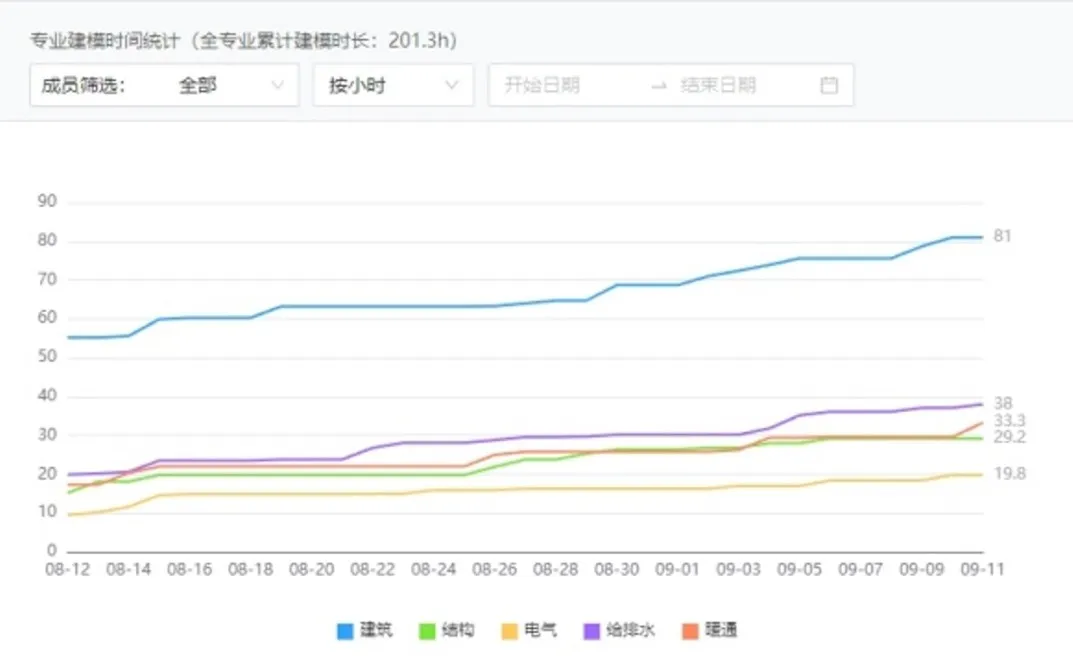Screen dimensions: 1073x668
Task: Open the 按小时 time unit dropdown
Action: pyautogui.click(x=380, y=85)
